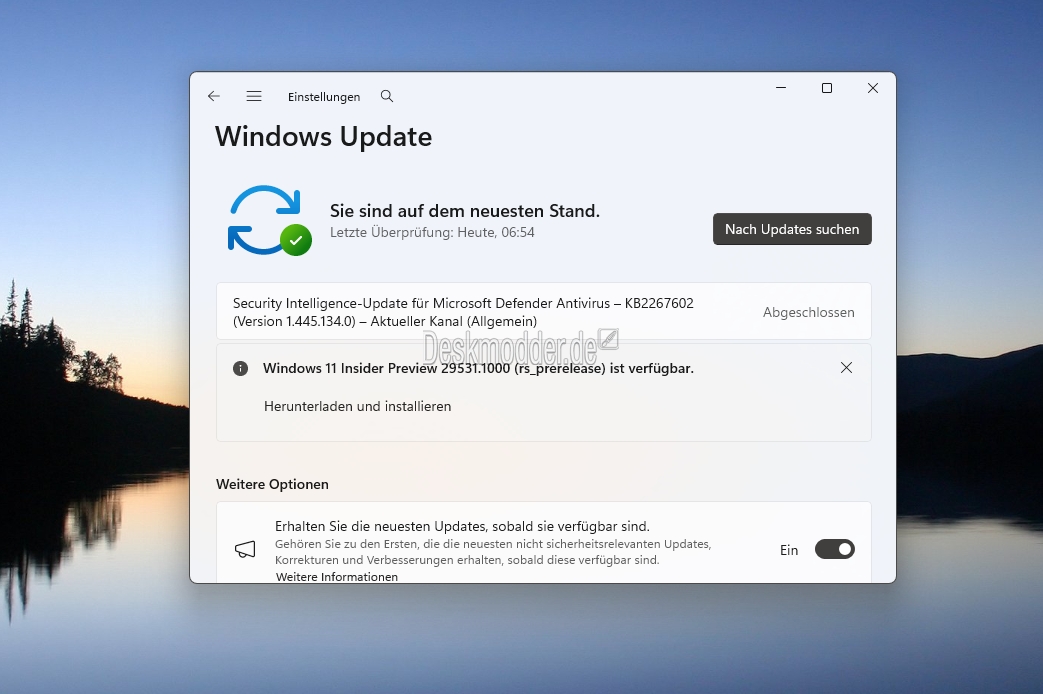This screenshot has height=694, width=1043.
Task: Click Herunterladen und installieren link
Action: click(x=357, y=406)
